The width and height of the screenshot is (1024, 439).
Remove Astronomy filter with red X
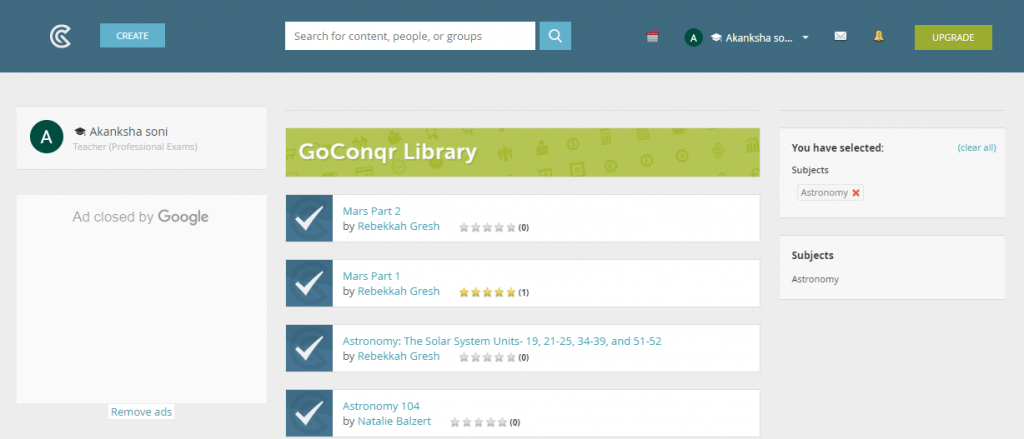pos(856,193)
